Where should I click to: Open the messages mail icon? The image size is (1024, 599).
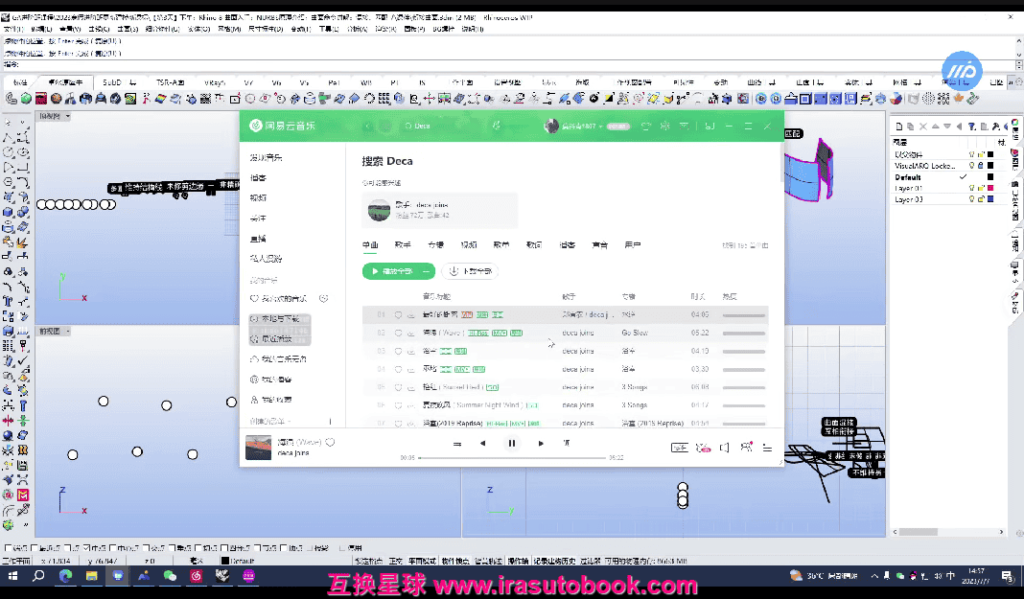click(x=684, y=125)
